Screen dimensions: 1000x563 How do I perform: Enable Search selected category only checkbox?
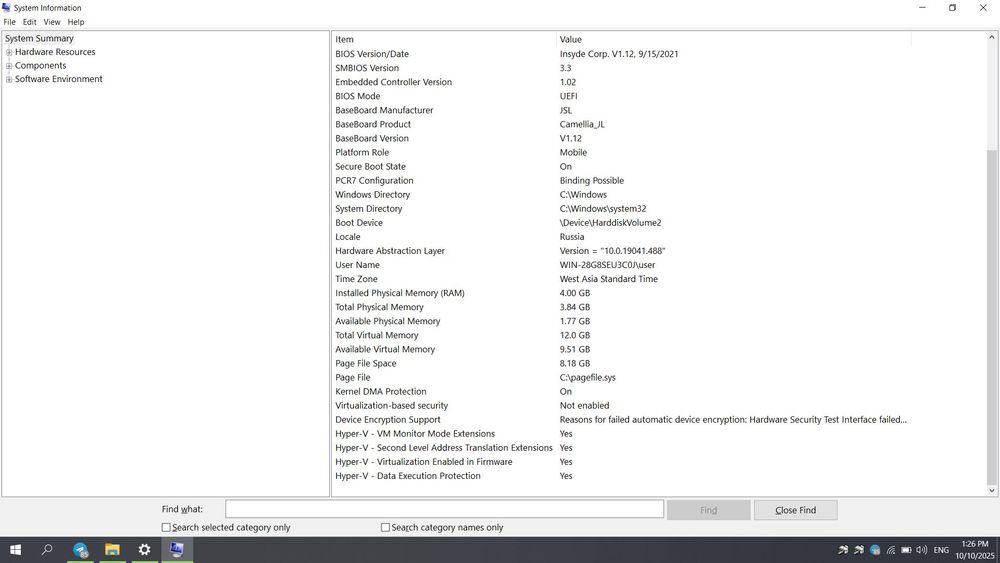click(166, 527)
